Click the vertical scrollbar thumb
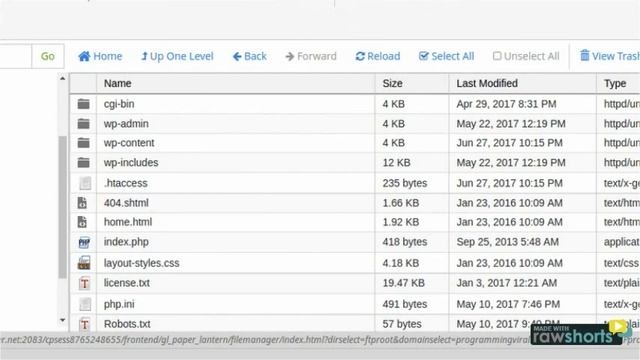The image size is (640, 360). coord(62,207)
